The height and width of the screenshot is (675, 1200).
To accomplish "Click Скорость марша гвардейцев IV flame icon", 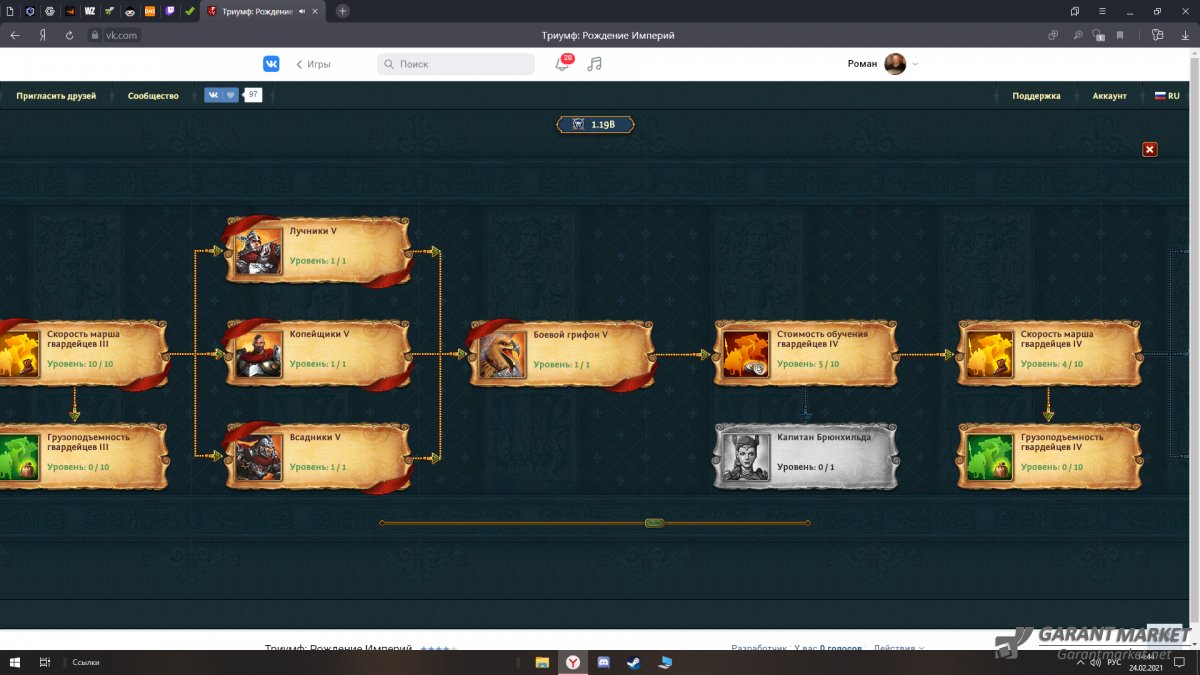I will 990,354.
